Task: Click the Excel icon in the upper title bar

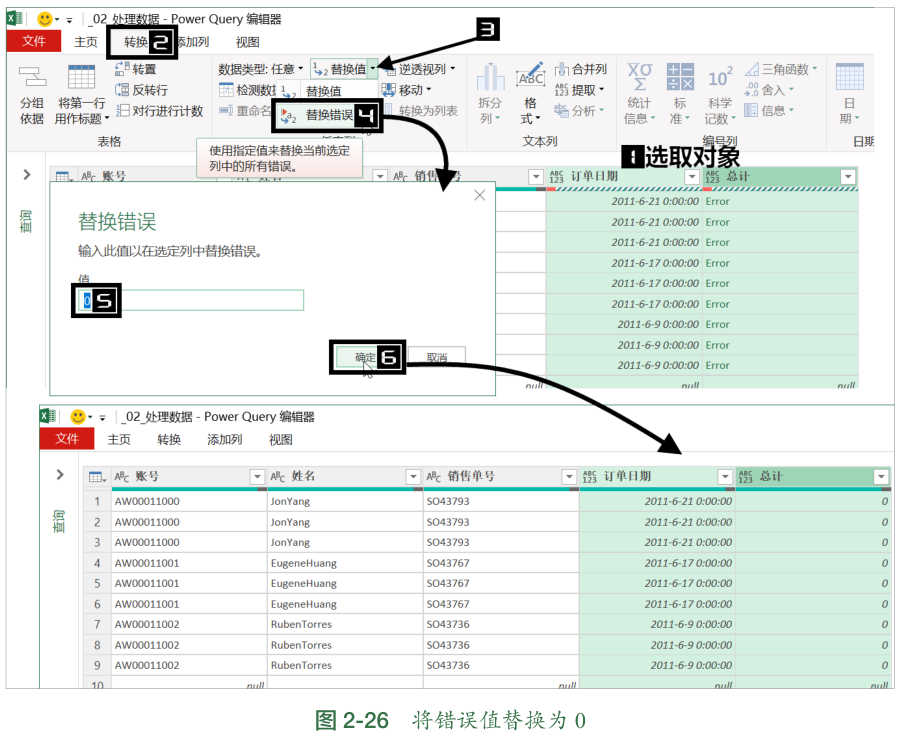Action: [x=15, y=18]
